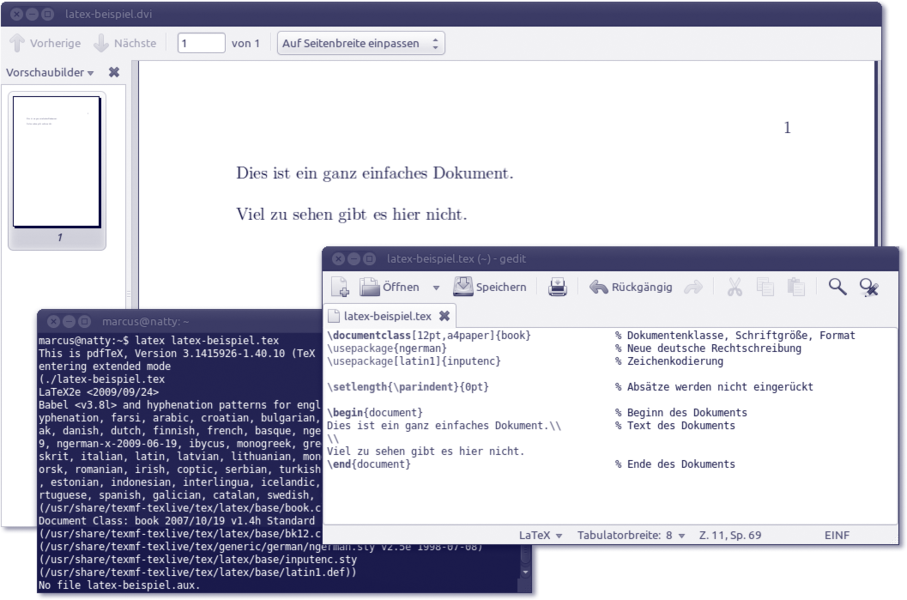Click the print icon in gedit toolbar

(x=558, y=288)
